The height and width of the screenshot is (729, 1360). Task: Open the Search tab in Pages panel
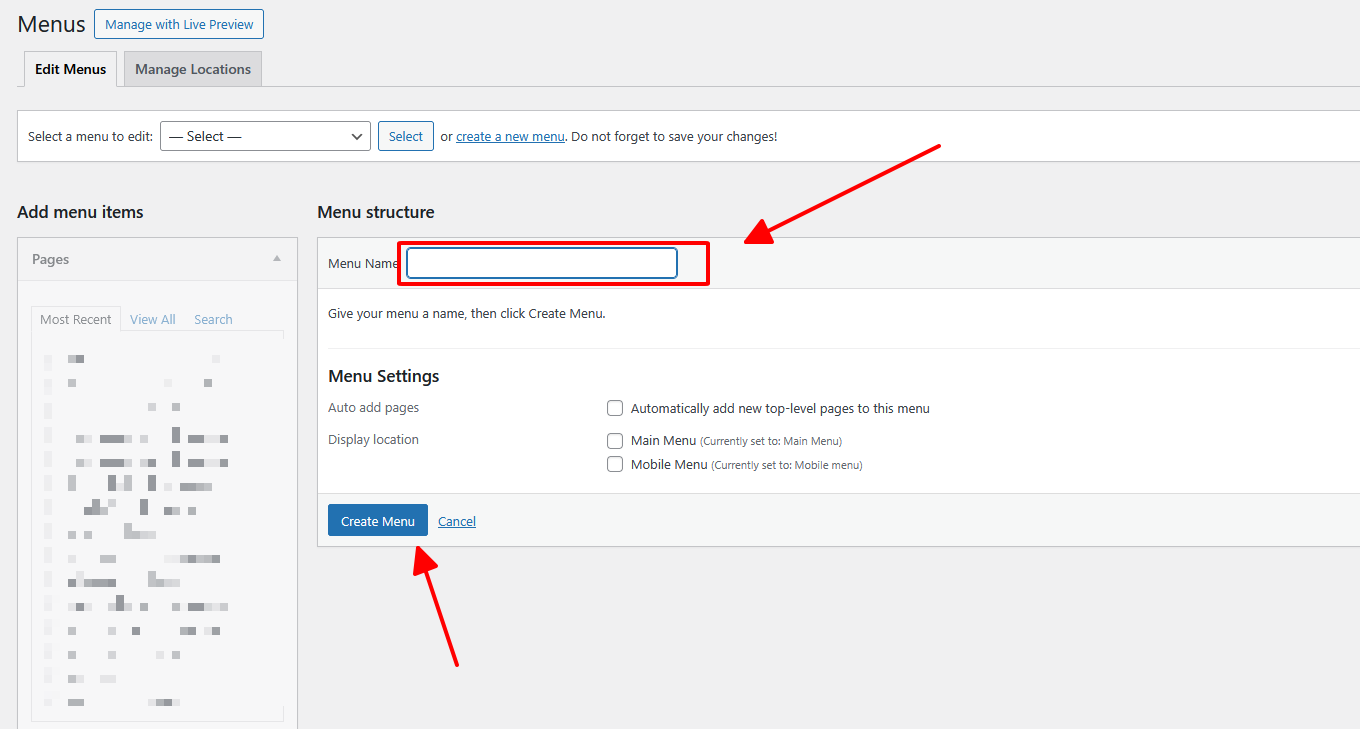pos(213,319)
